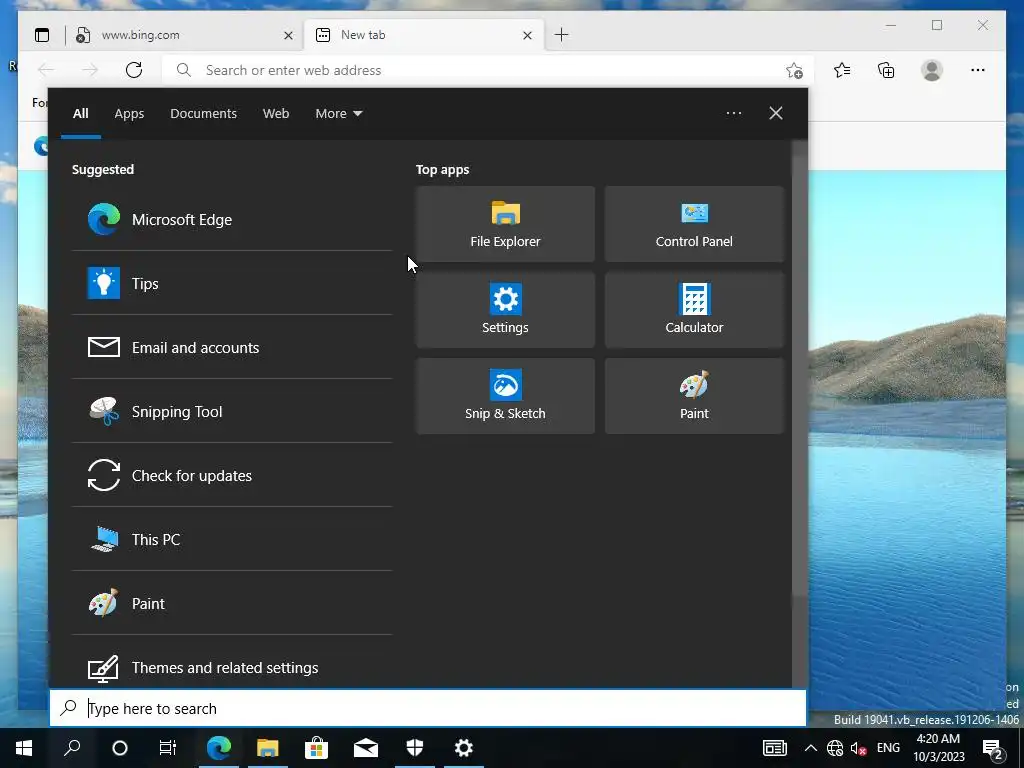This screenshot has height=768, width=1024.
Task: Open Settings from the taskbar
Action: click(x=464, y=748)
